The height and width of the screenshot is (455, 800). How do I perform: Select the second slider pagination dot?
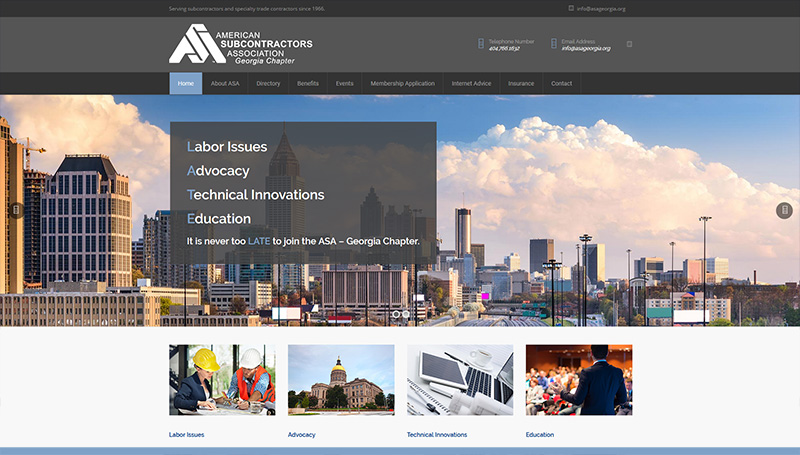406,314
